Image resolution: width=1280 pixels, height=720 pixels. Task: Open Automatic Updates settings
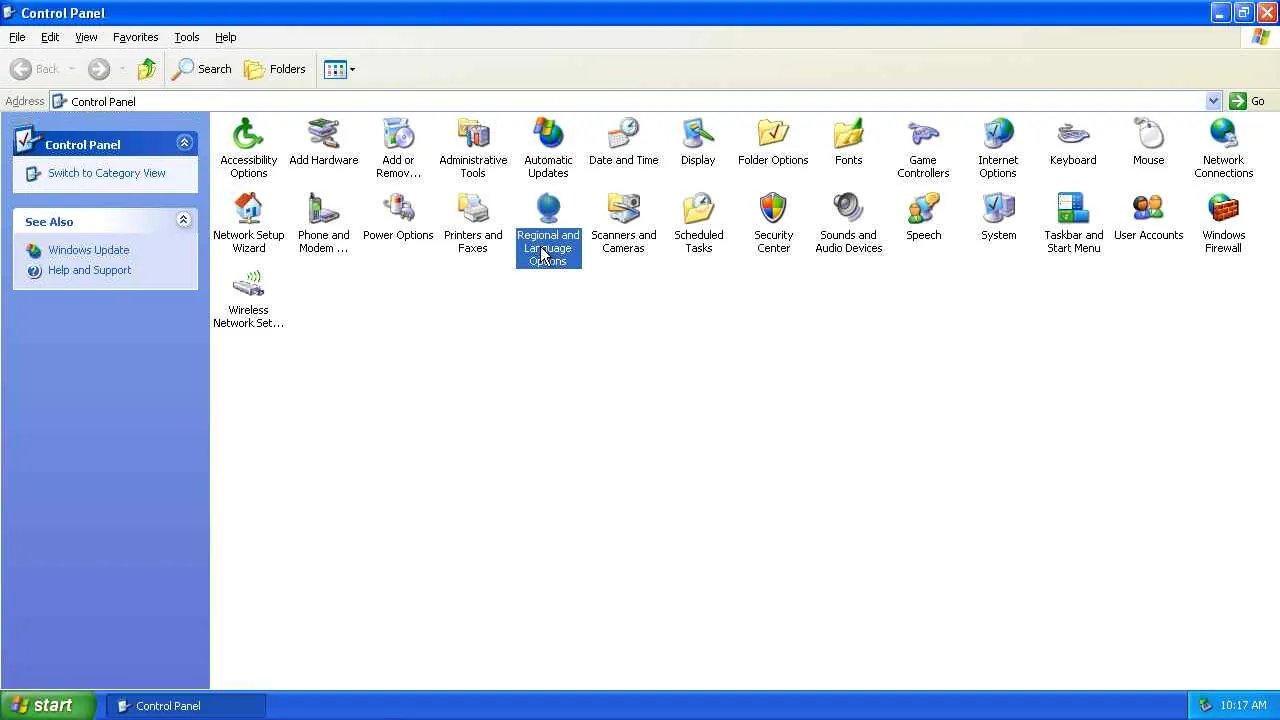click(548, 148)
